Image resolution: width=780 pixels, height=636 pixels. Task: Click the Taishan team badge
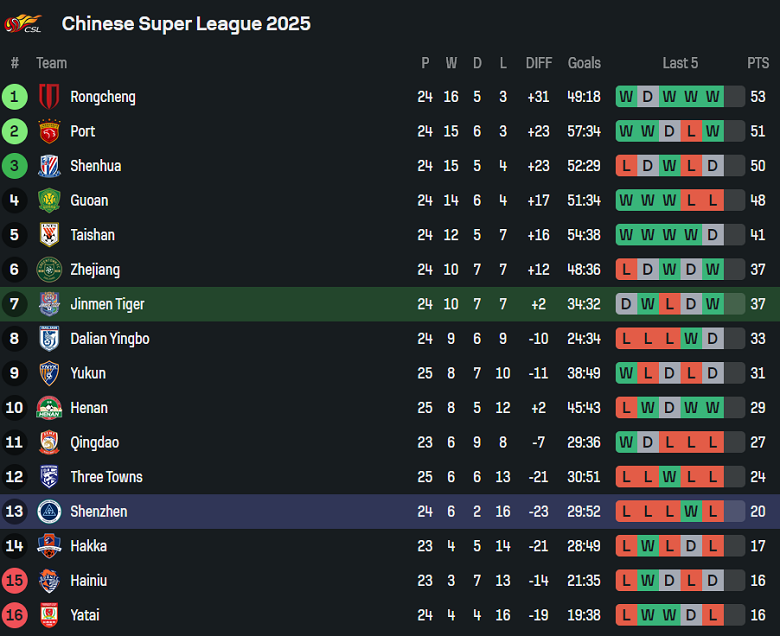pos(49,235)
